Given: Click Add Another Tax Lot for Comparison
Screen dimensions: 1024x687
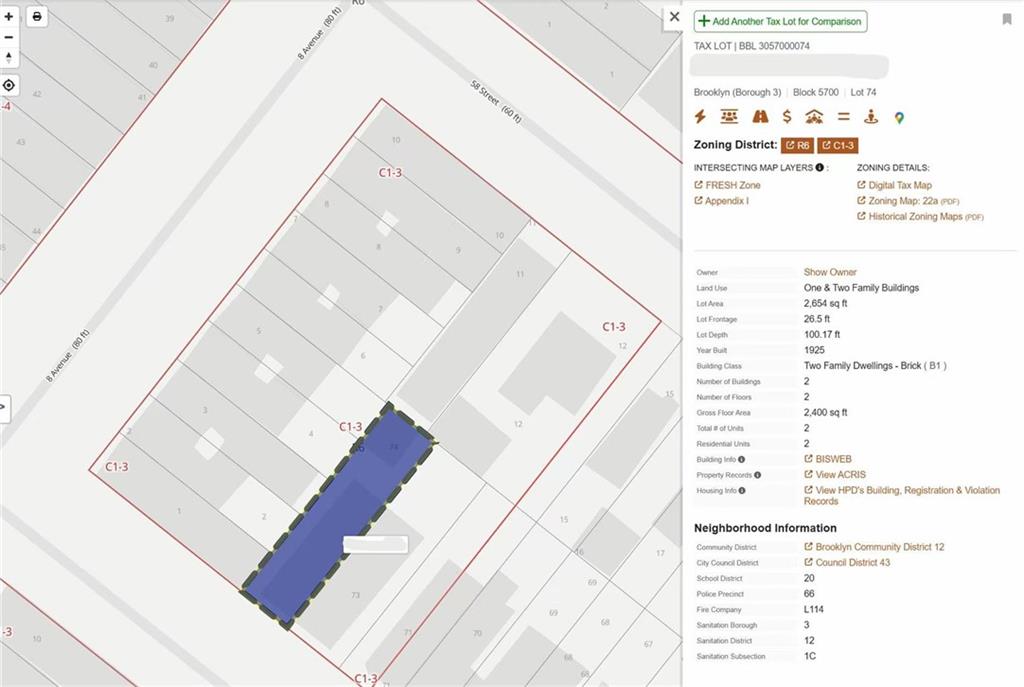Looking at the screenshot, I should tap(780, 22).
